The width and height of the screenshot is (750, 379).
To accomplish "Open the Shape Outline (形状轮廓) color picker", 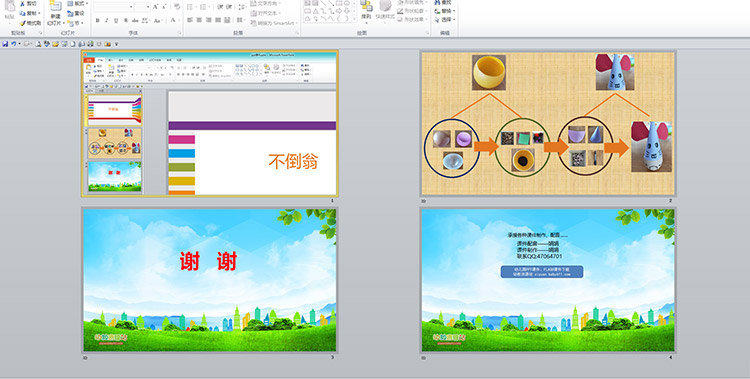I will [x=413, y=11].
